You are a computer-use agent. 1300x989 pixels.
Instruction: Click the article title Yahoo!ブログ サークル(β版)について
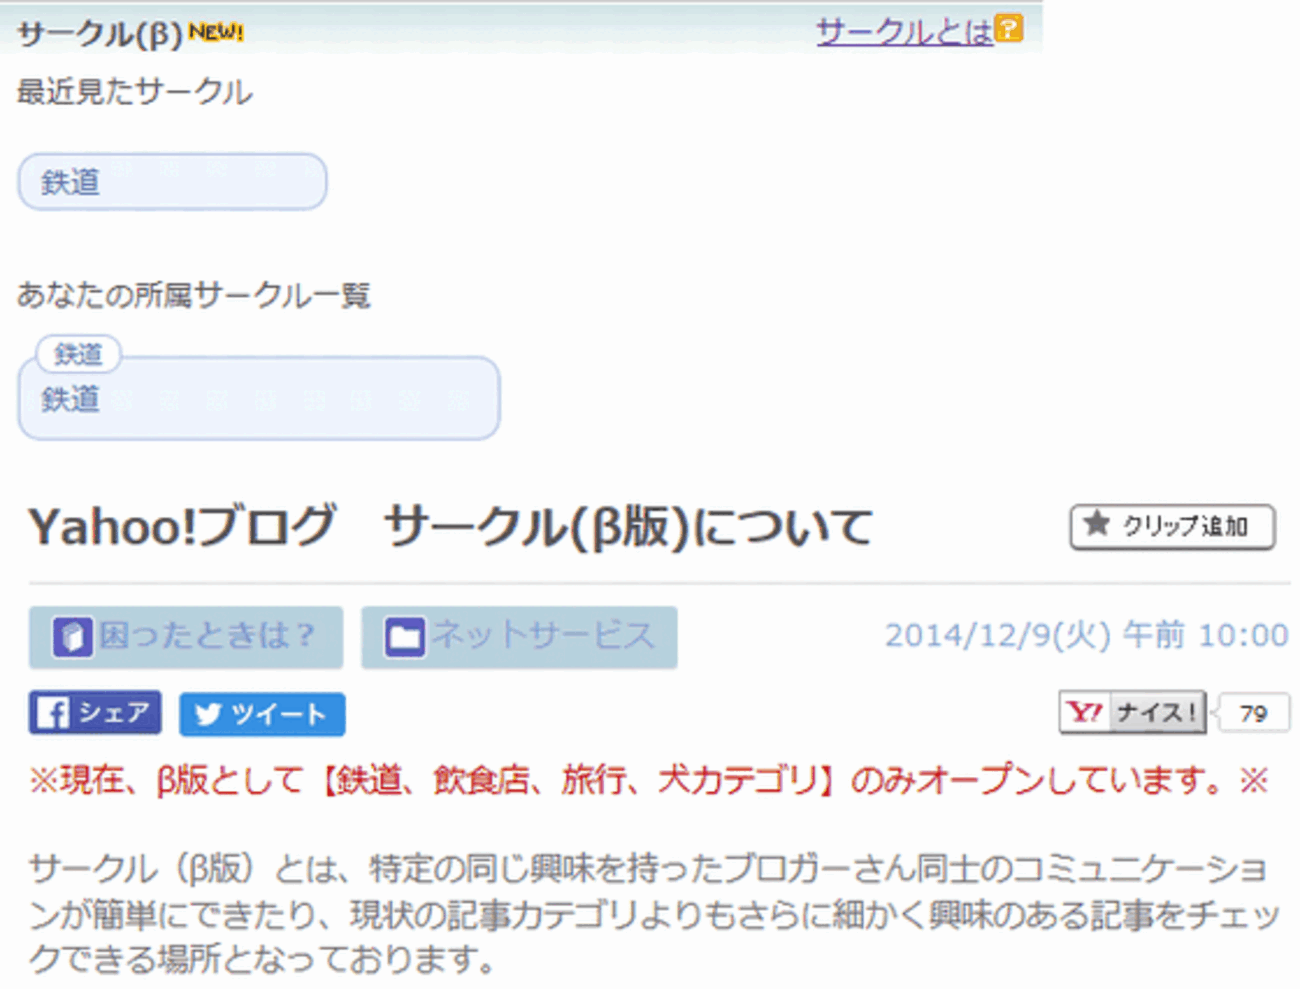(x=450, y=526)
